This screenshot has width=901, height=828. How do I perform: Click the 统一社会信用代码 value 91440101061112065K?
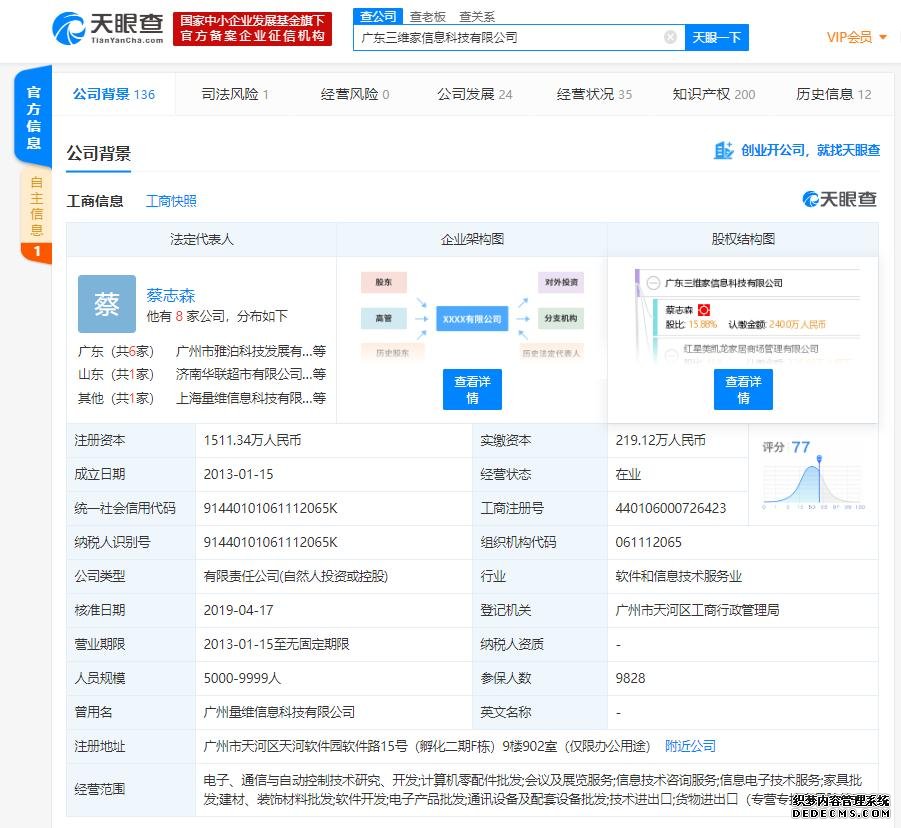271,508
